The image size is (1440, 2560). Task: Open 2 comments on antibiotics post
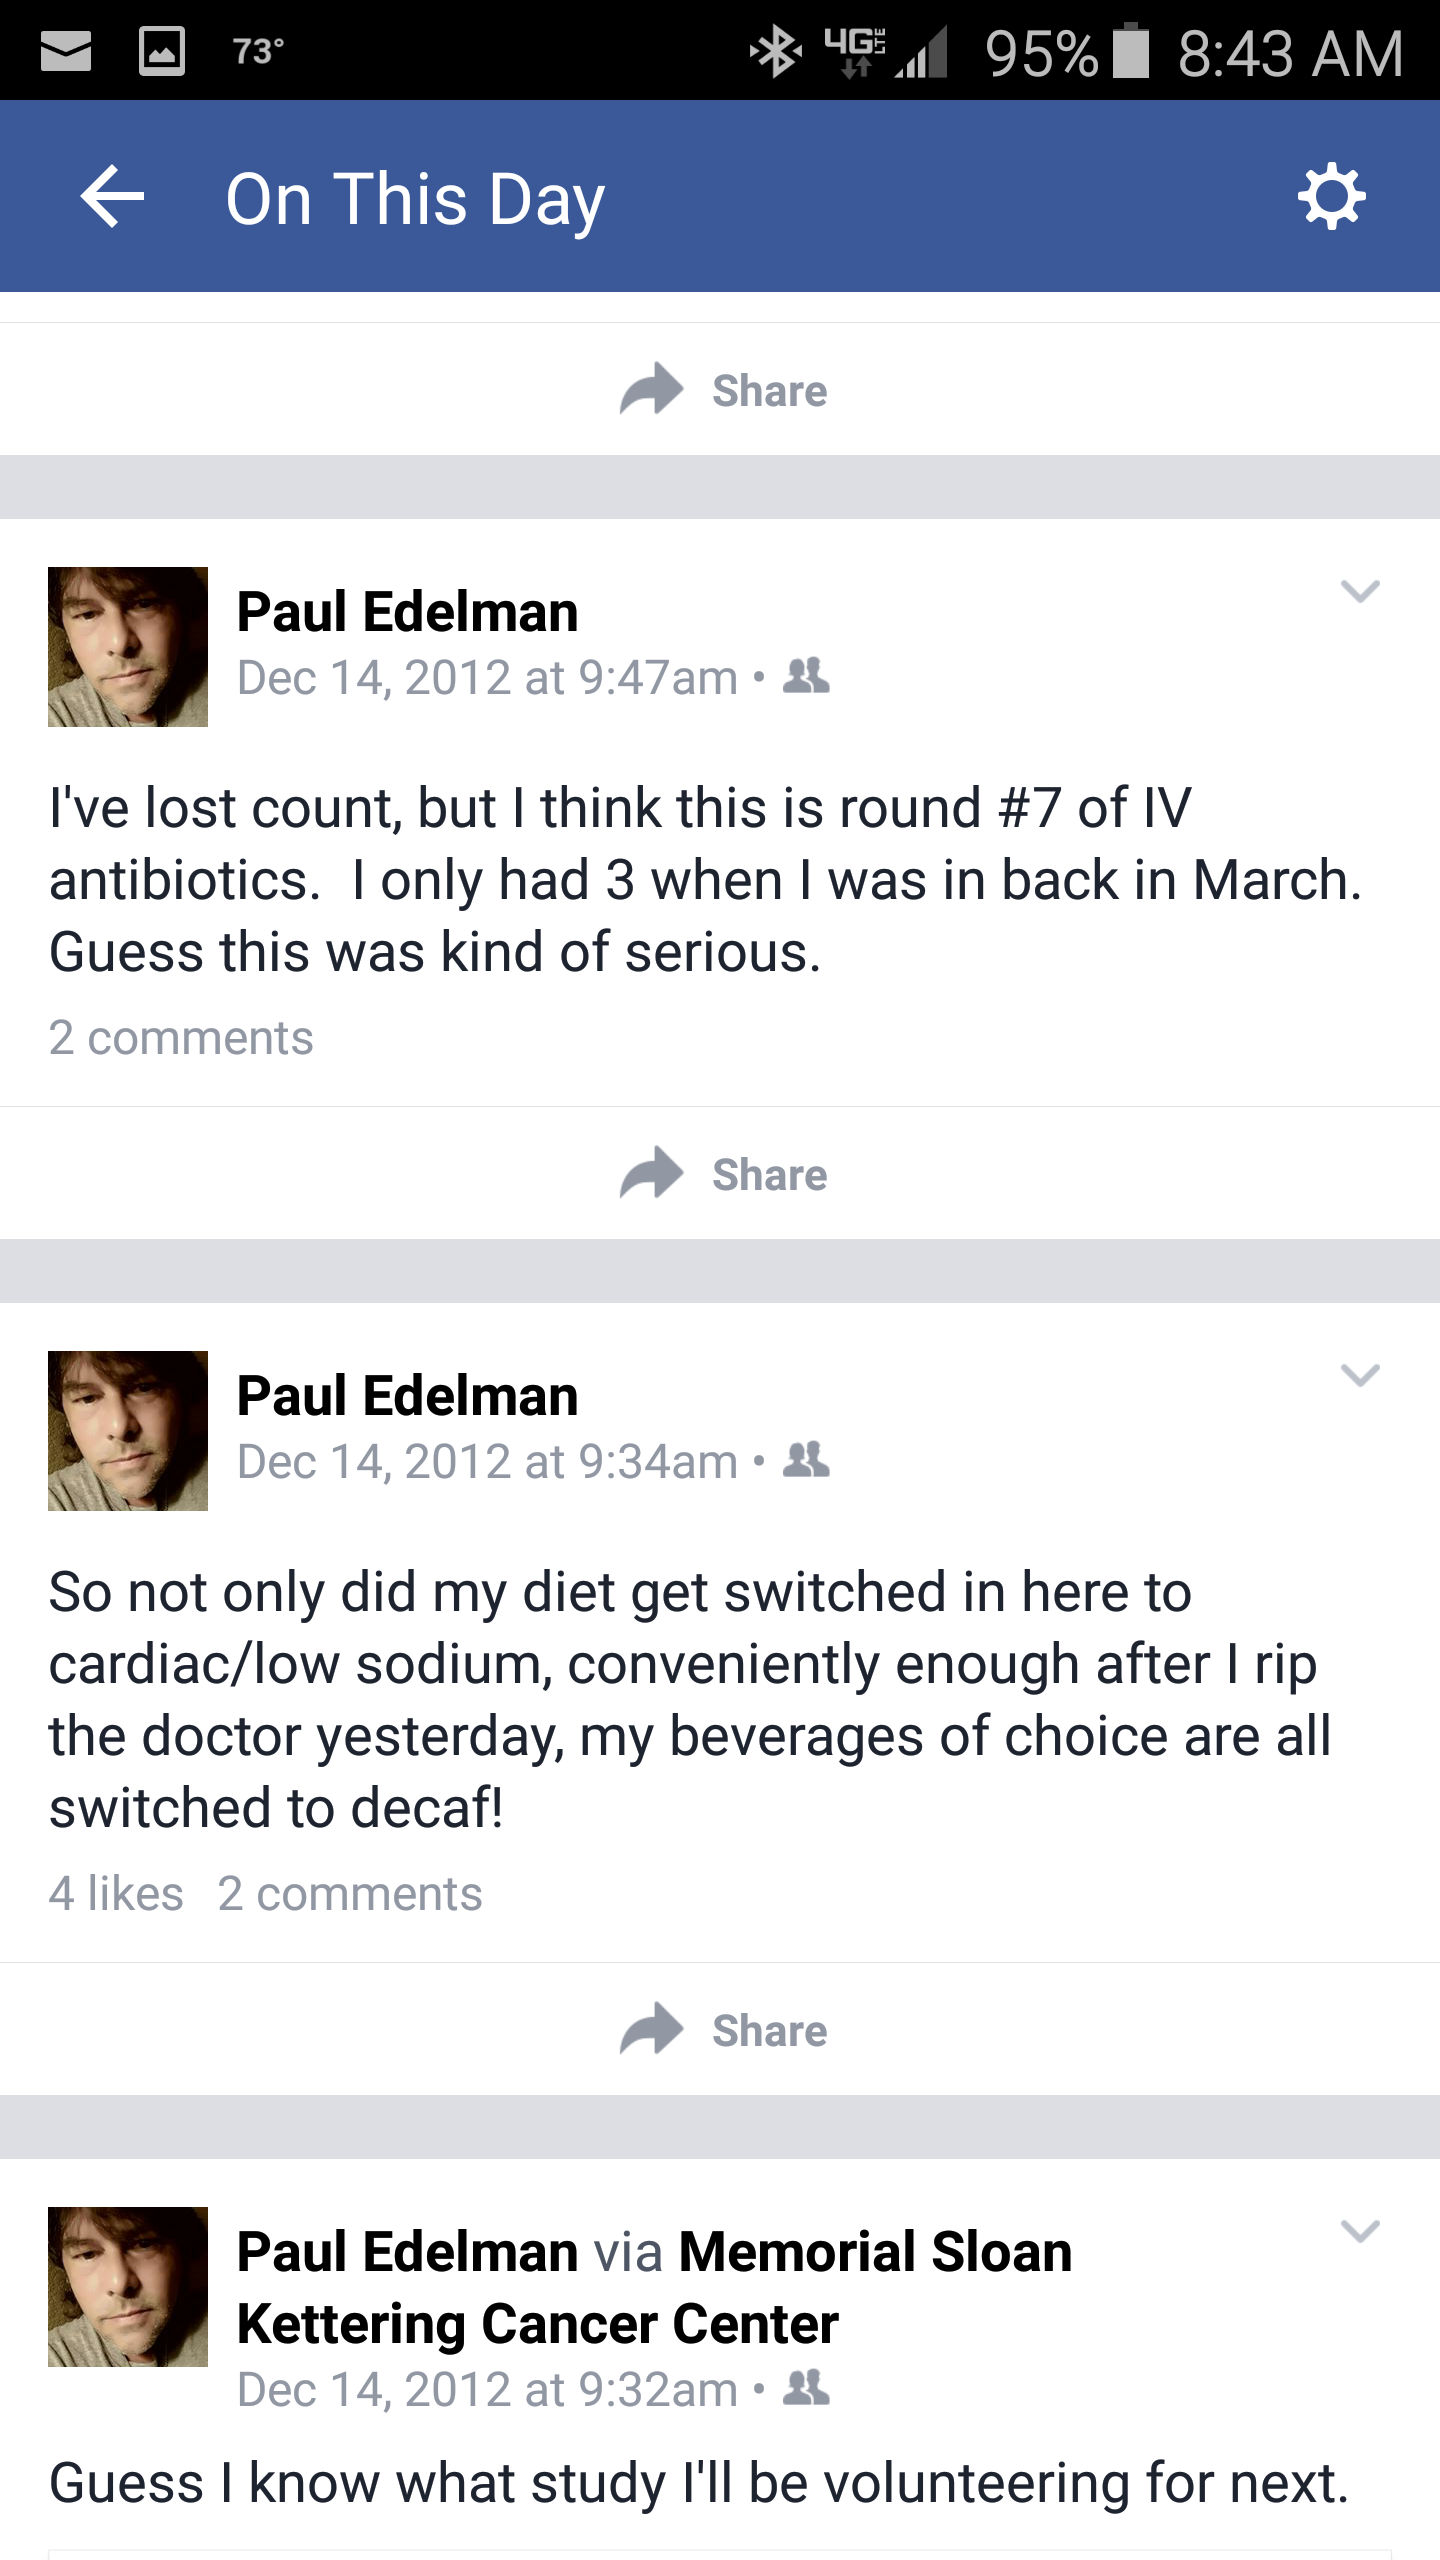[181, 1038]
